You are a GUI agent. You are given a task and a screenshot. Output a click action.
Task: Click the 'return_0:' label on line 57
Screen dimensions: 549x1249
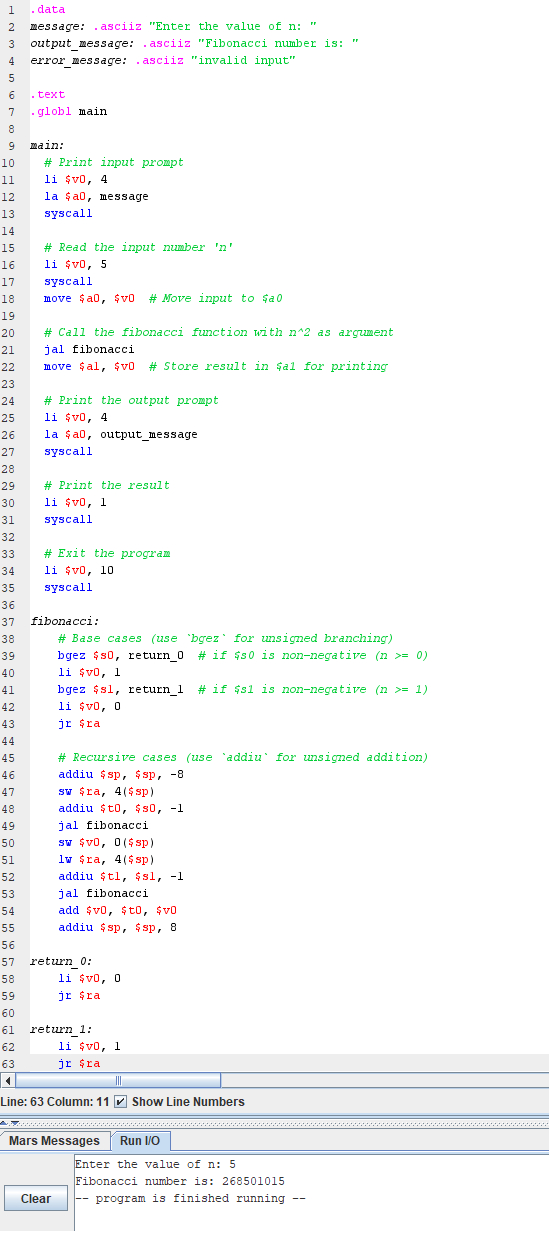tap(61, 961)
